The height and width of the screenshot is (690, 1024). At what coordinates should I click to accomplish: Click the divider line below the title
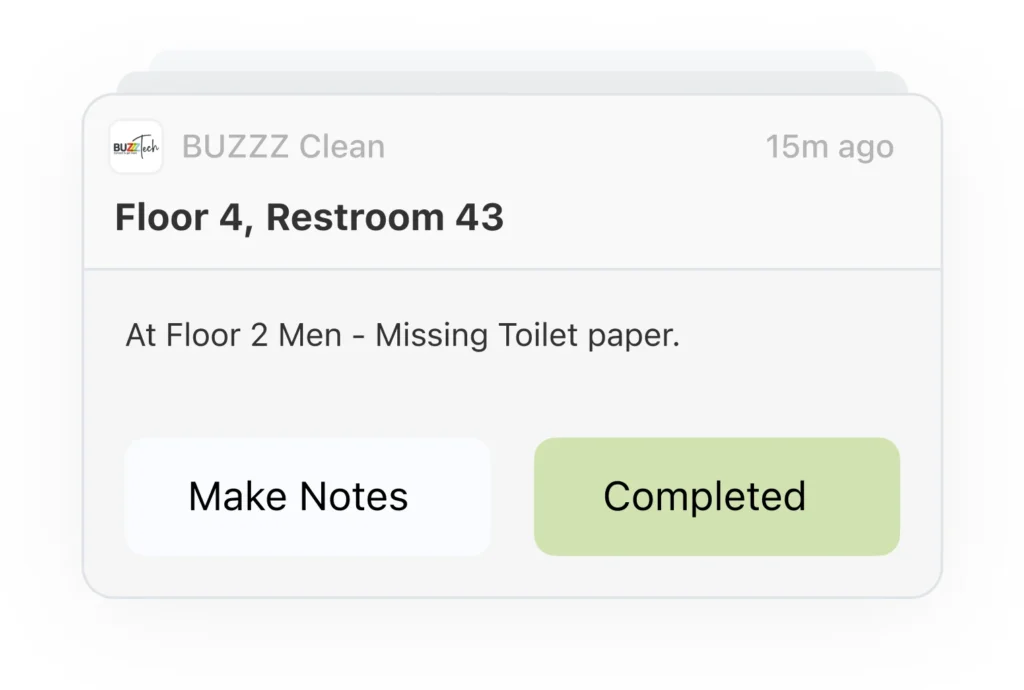pyautogui.click(x=512, y=269)
